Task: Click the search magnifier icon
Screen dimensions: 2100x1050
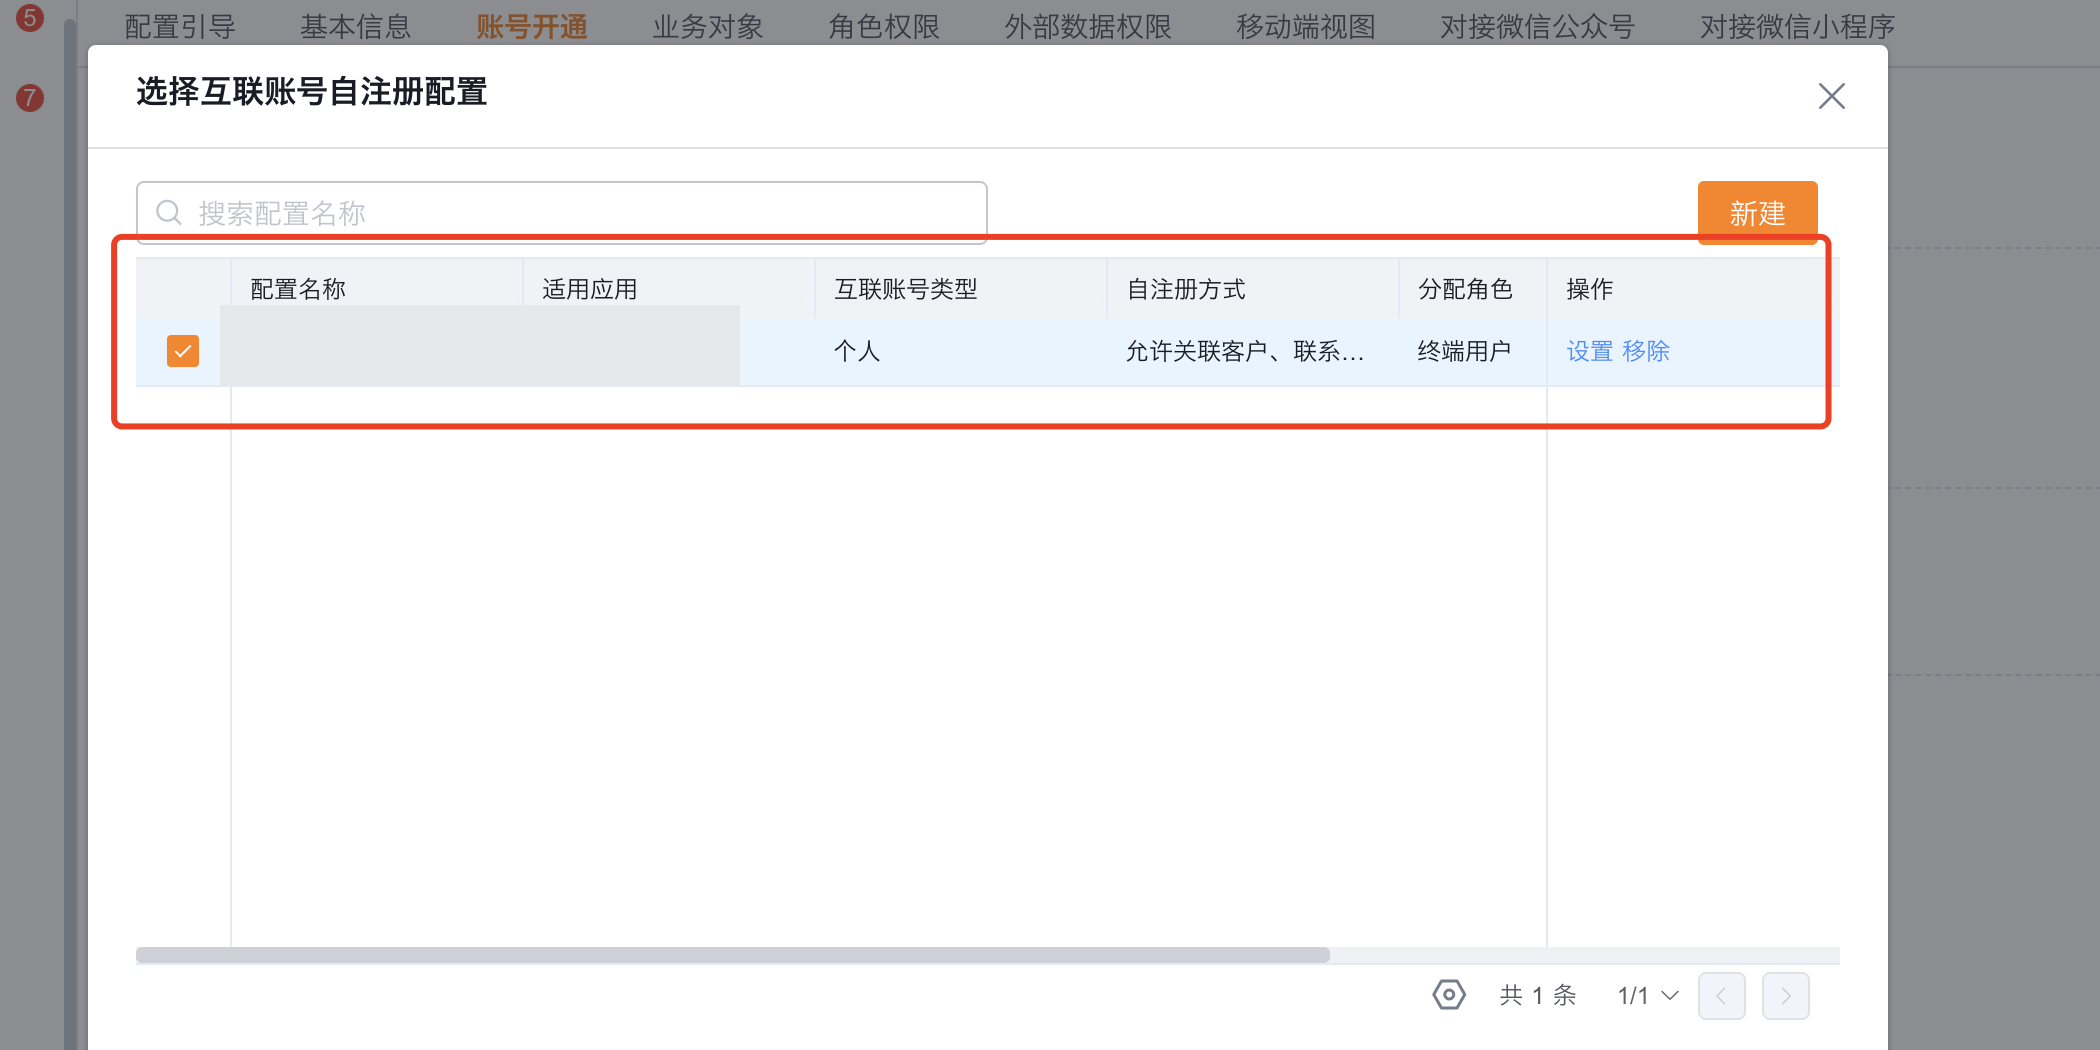Action: (169, 213)
